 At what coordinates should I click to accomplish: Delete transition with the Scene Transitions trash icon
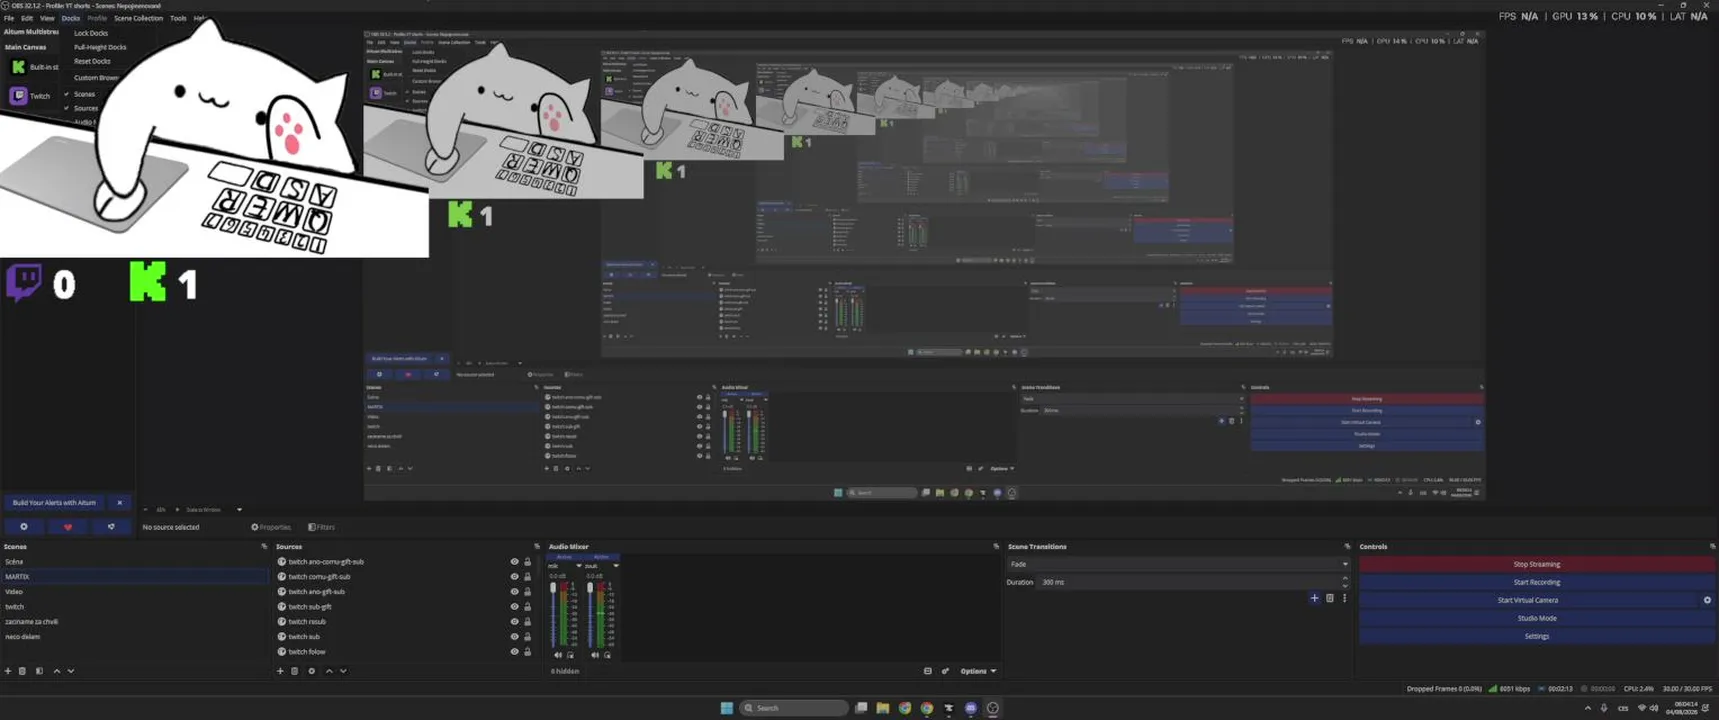1330,598
